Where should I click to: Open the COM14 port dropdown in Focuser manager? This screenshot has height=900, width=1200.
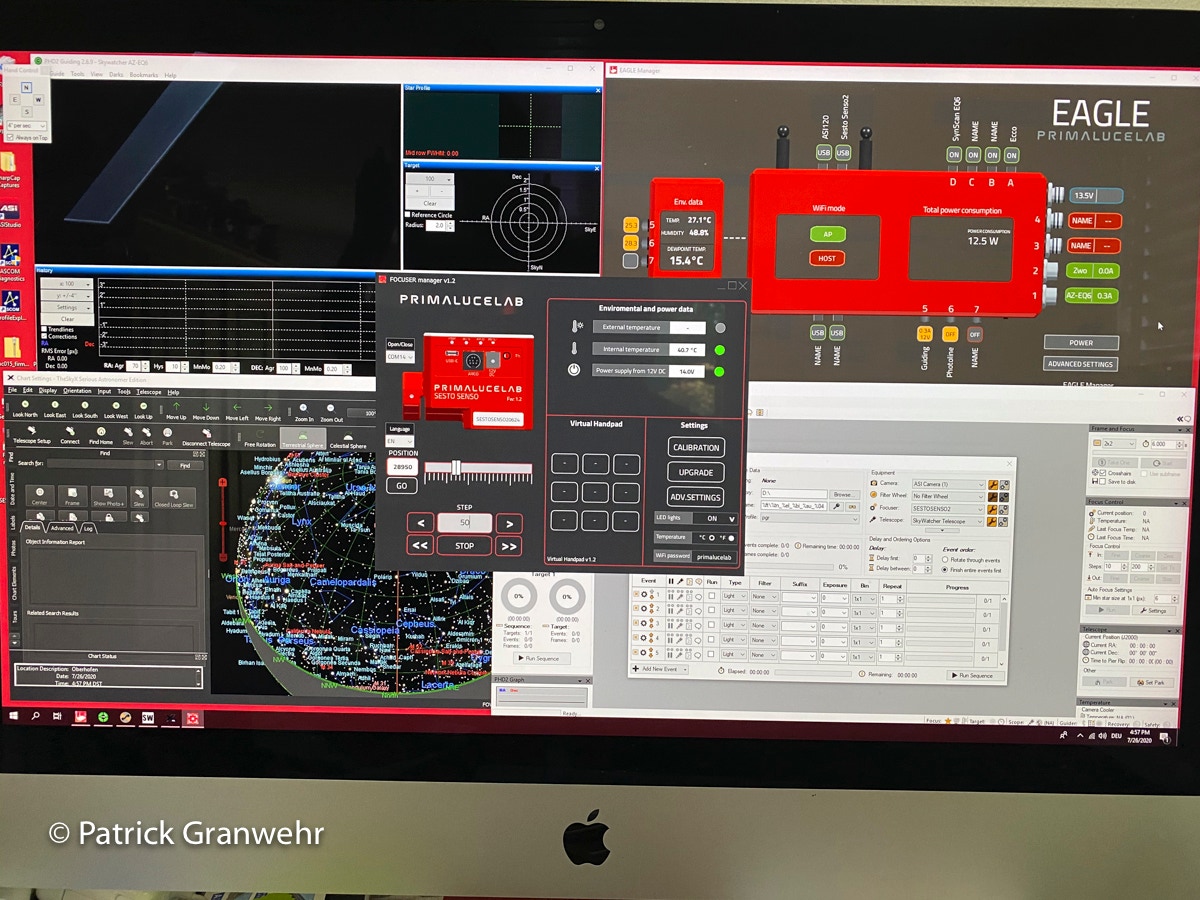400,356
